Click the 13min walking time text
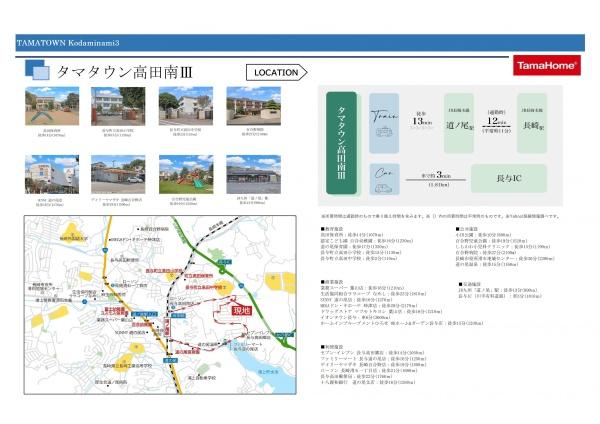Screen dimensions: 600x424 [422, 121]
